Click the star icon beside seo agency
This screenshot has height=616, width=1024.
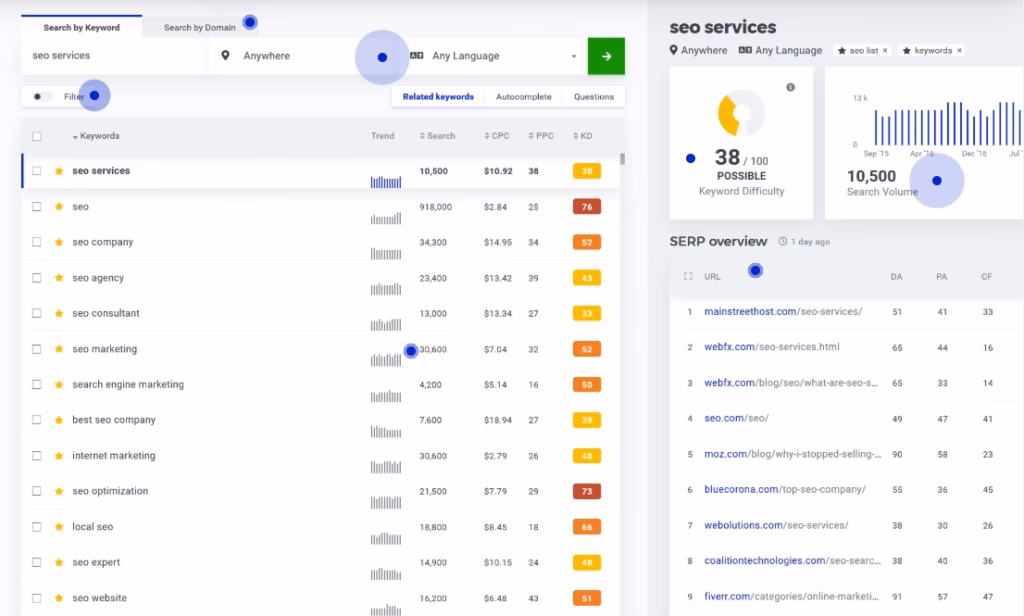[59, 278]
